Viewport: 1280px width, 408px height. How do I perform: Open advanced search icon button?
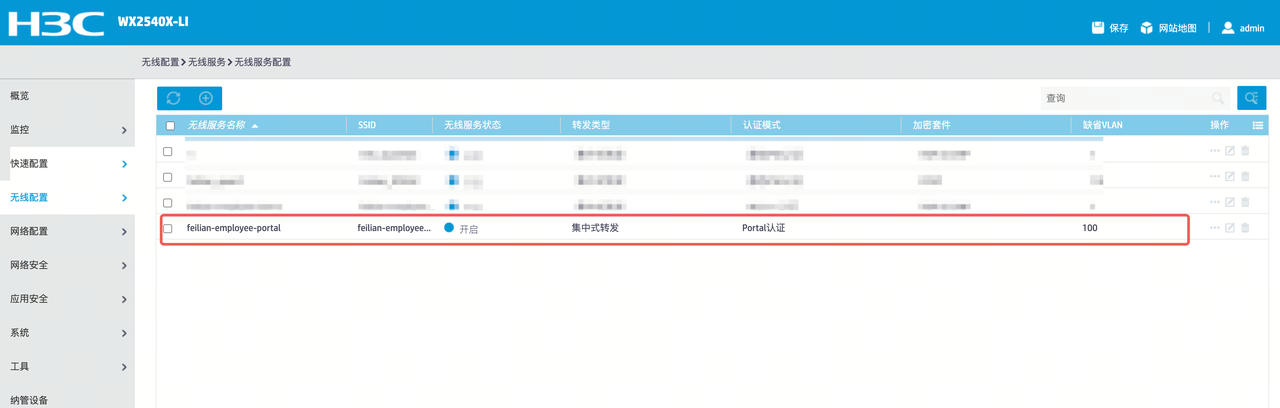point(1252,98)
